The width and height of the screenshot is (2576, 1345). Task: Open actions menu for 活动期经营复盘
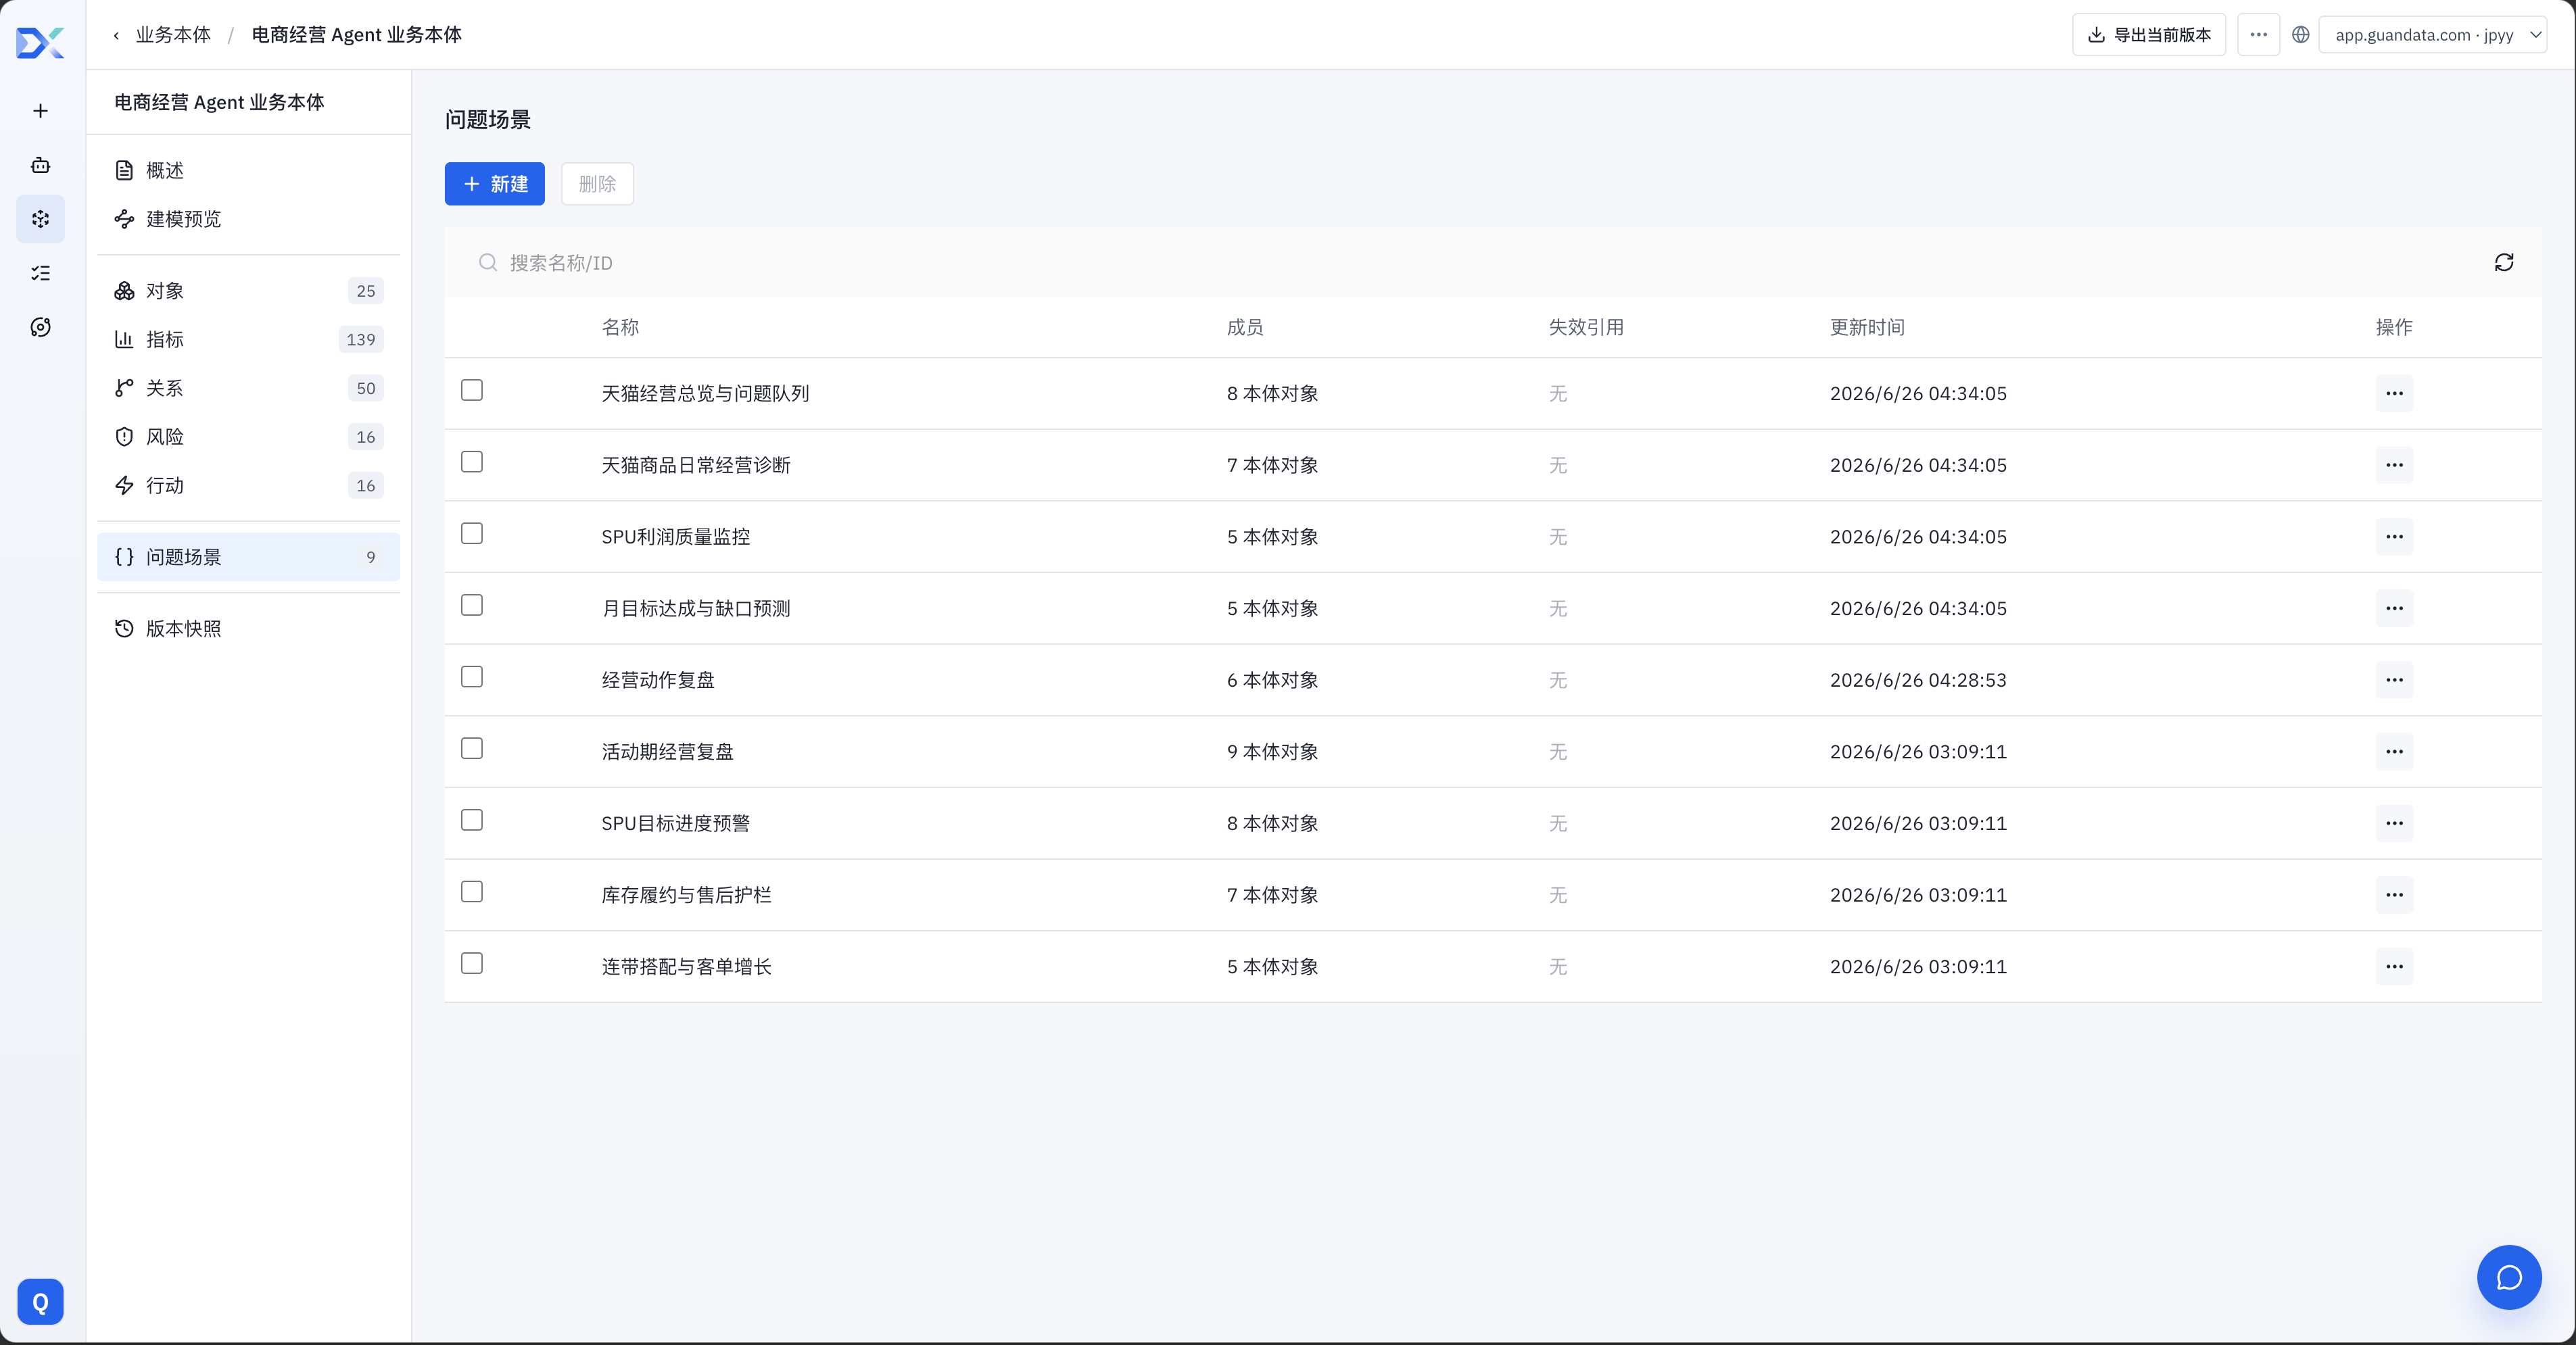2394,752
